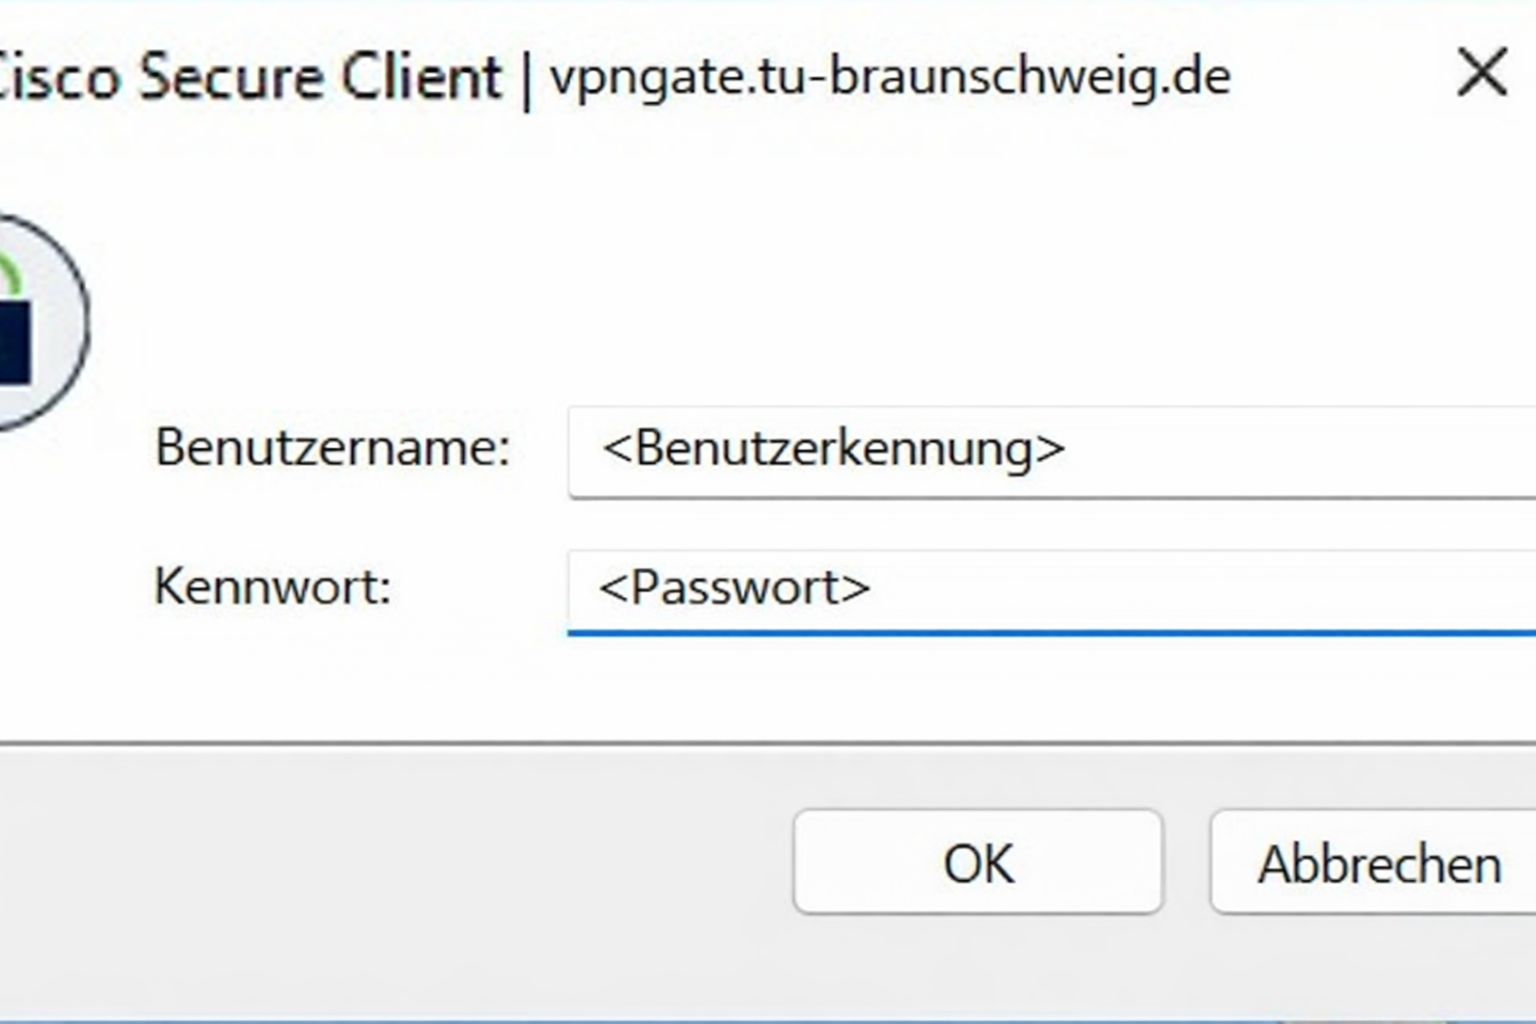Click the Kennwort label
Viewport: 1536px width, 1024px height.
click(x=272, y=587)
